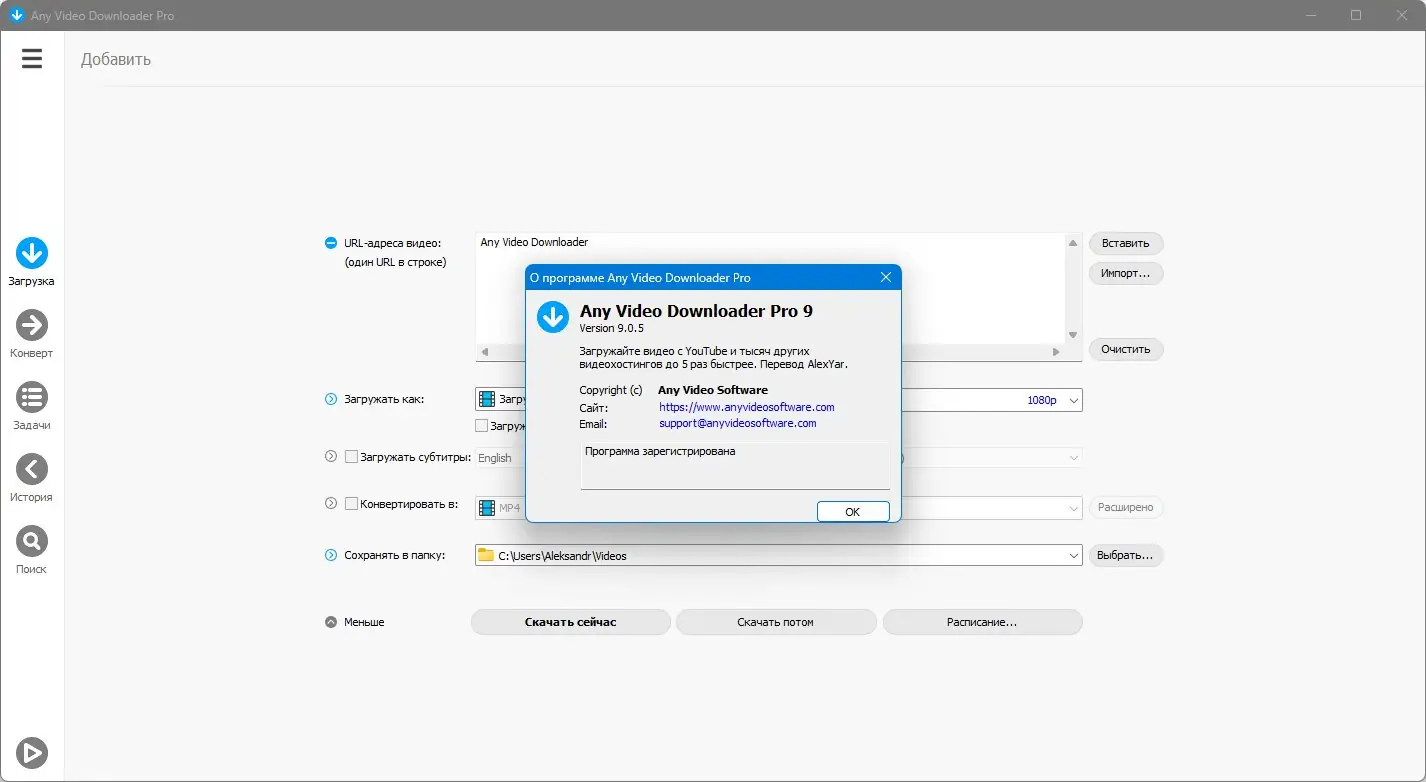Open the Загрузка download section

[x=32, y=262]
